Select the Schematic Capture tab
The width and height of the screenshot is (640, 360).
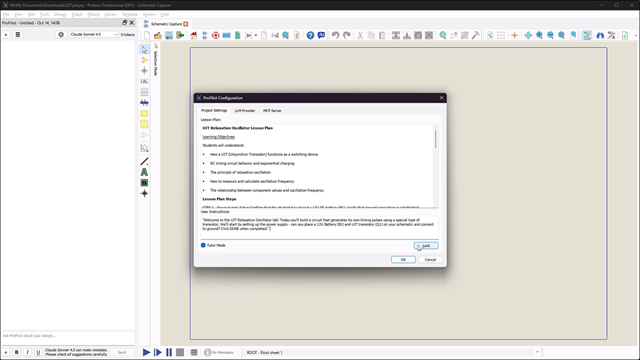166,24
